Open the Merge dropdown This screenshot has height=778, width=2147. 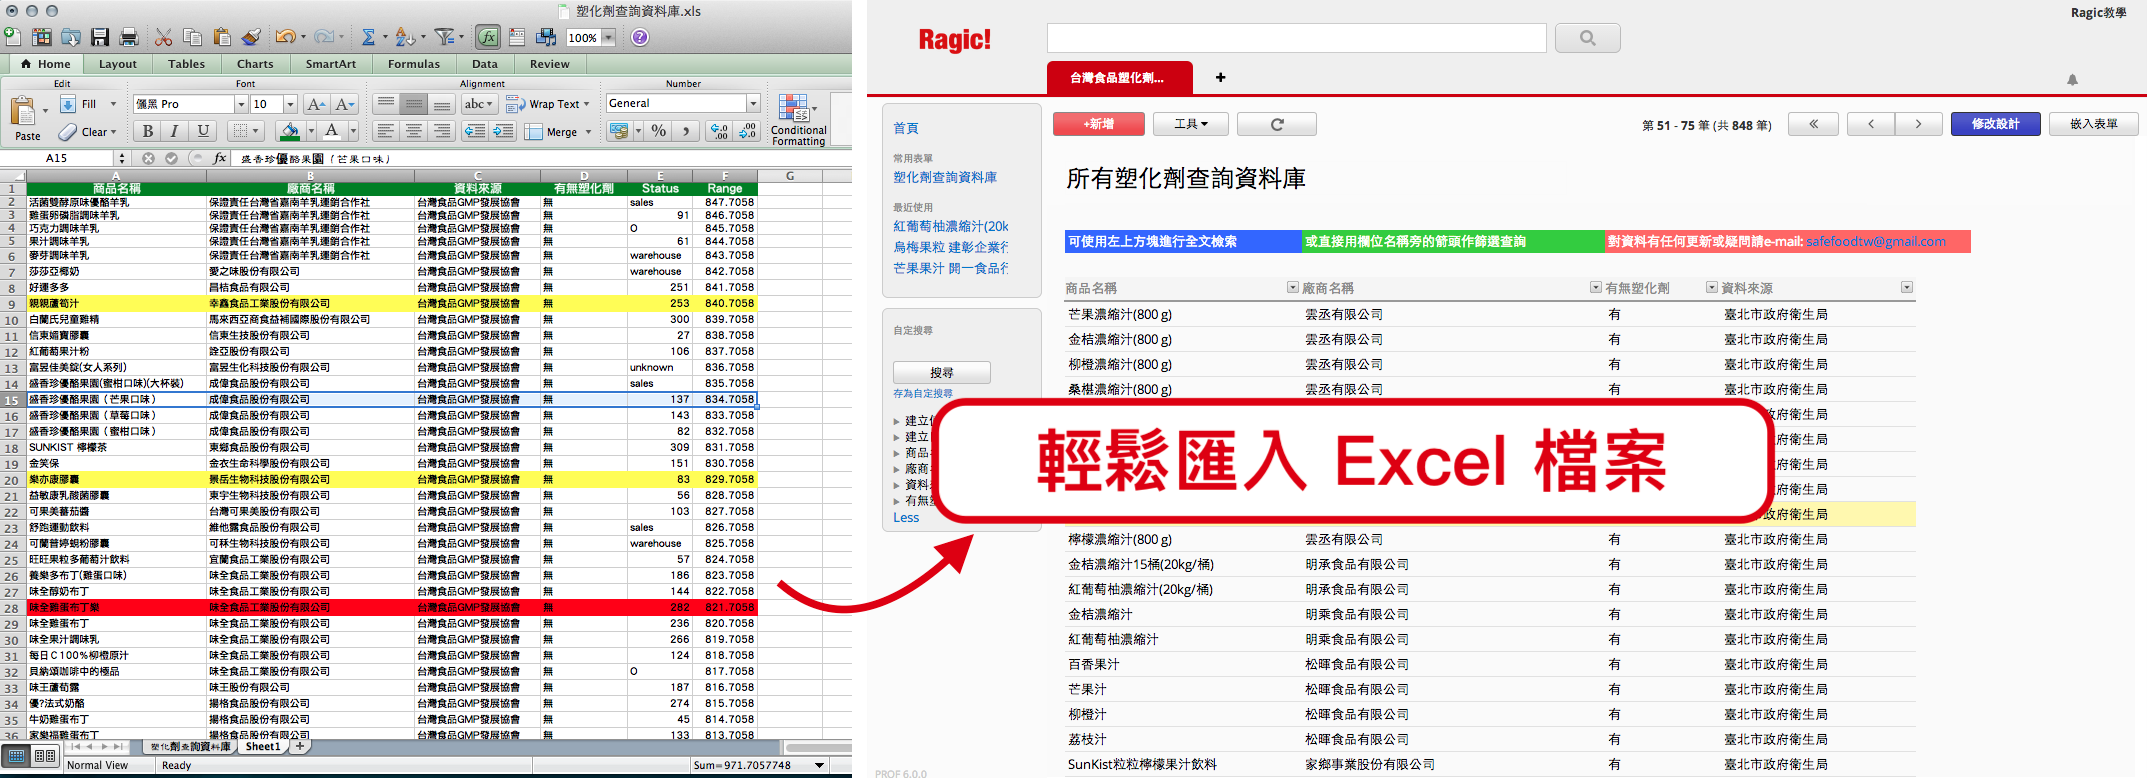pos(588,132)
